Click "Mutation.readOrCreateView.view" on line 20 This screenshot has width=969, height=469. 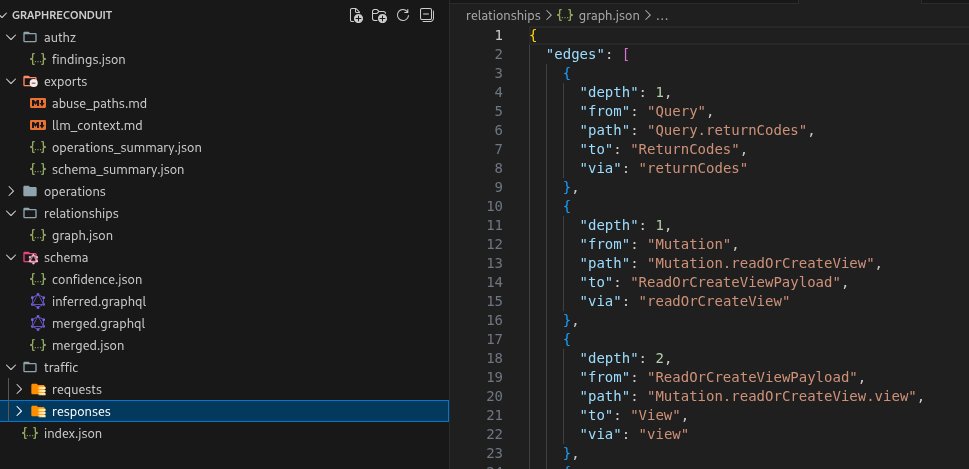(782, 396)
